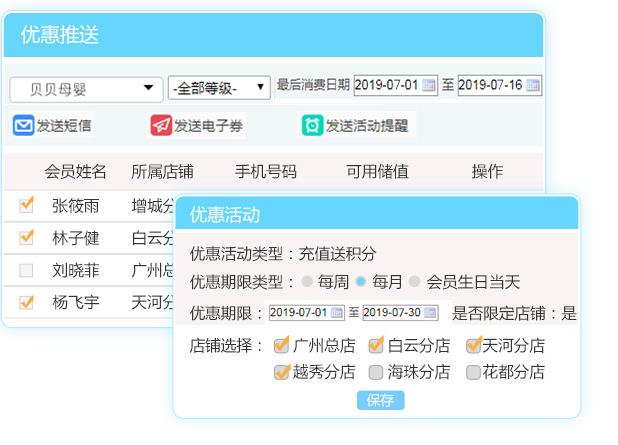Open the 全部等级 level dropdown
This screenshot has width=618, height=445.
click(219, 88)
